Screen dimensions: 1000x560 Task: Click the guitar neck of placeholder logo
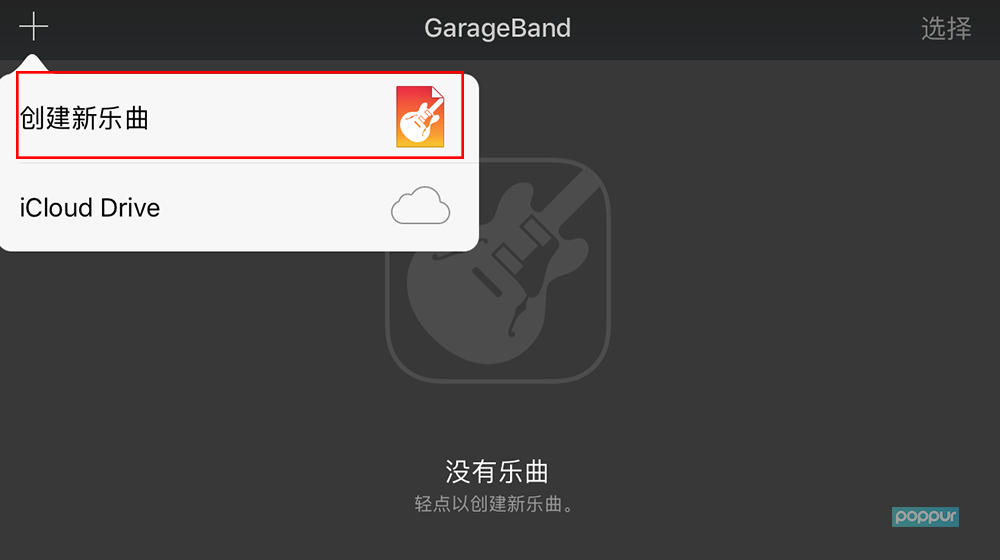pyautogui.click(x=561, y=204)
